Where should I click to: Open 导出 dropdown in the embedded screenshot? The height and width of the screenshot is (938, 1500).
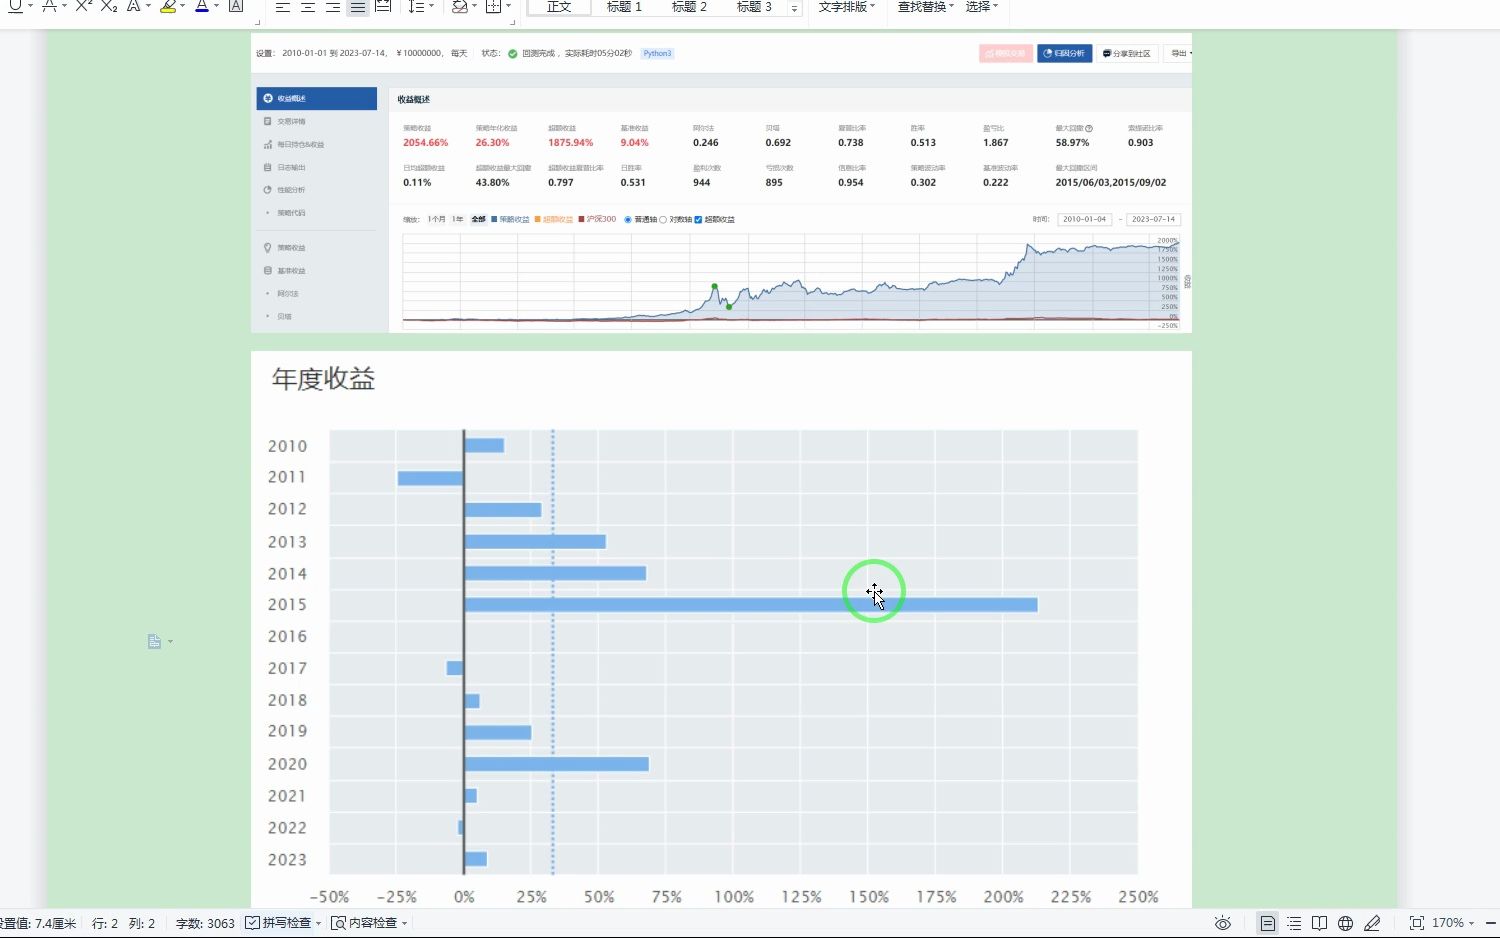[1180, 53]
